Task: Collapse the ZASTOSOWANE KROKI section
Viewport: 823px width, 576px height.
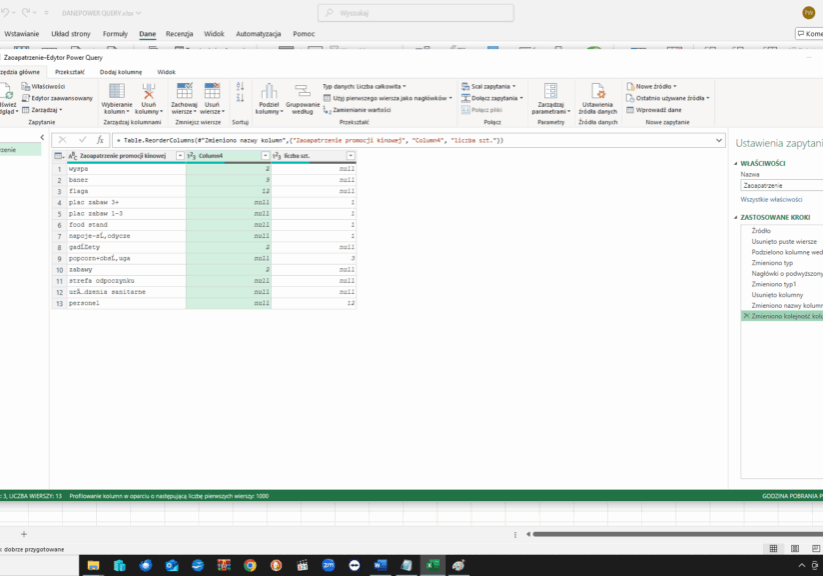Action: (738, 216)
